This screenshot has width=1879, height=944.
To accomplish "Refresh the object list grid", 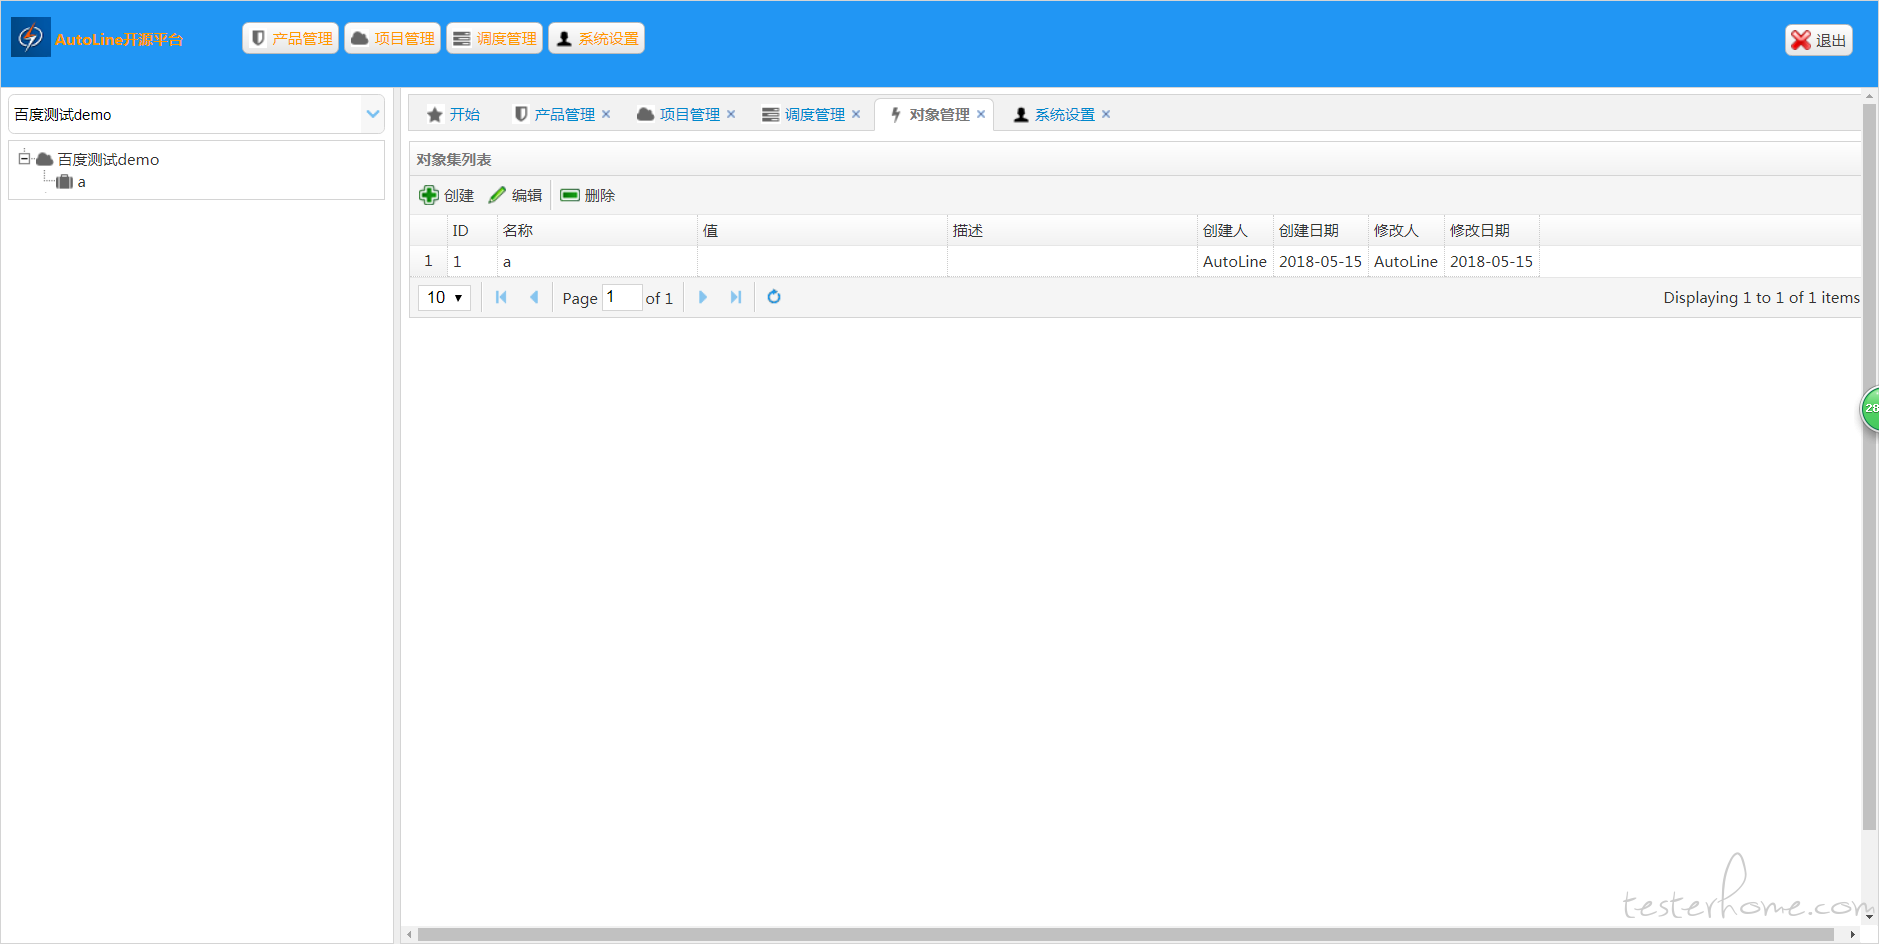I will pos(774,297).
